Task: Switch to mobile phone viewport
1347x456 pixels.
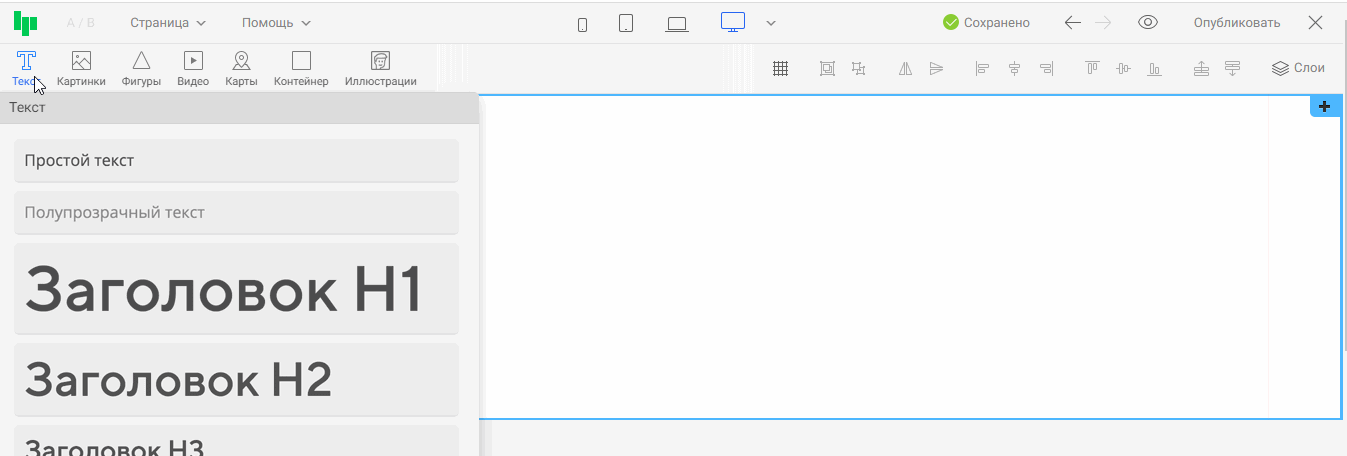Action: tap(583, 24)
